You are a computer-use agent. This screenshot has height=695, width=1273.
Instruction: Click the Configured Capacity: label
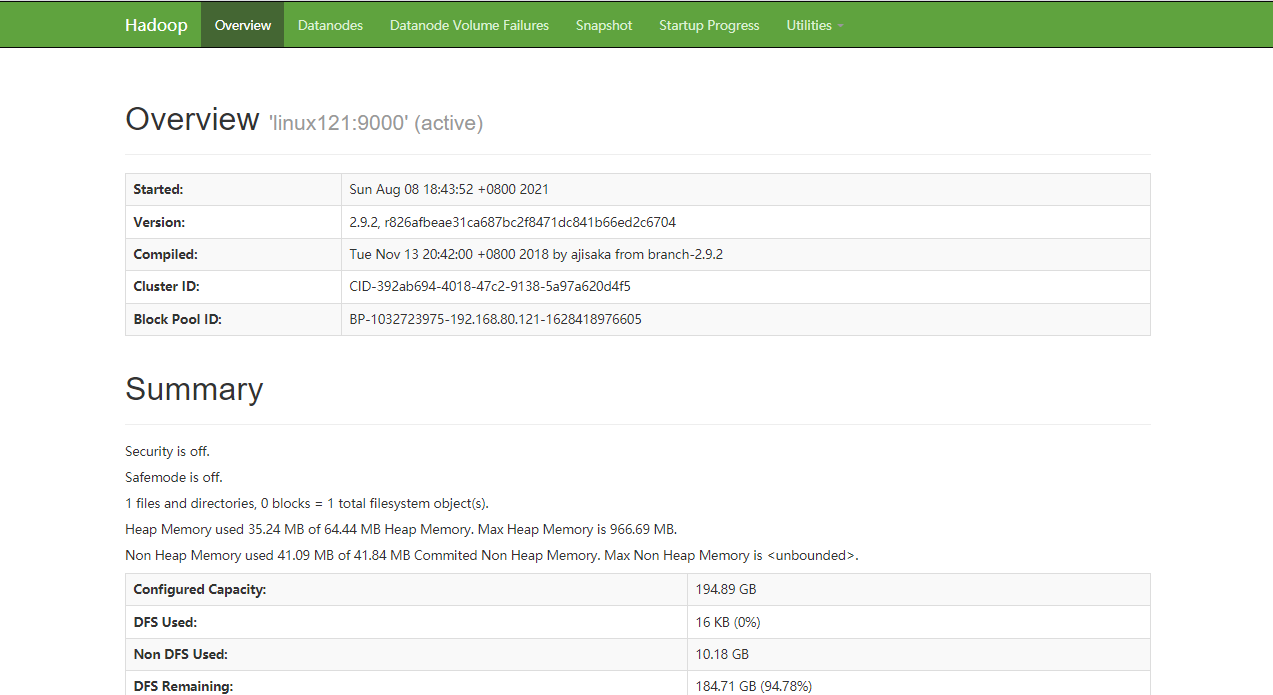[x=200, y=589]
